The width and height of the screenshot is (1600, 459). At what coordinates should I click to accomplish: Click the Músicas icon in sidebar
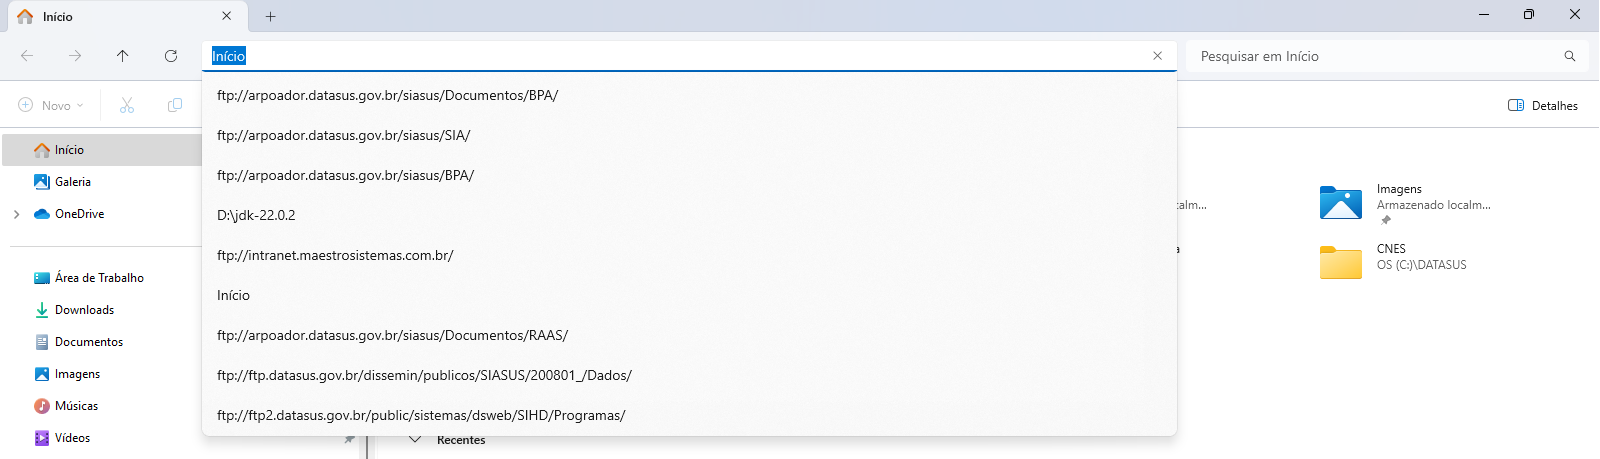tap(42, 406)
